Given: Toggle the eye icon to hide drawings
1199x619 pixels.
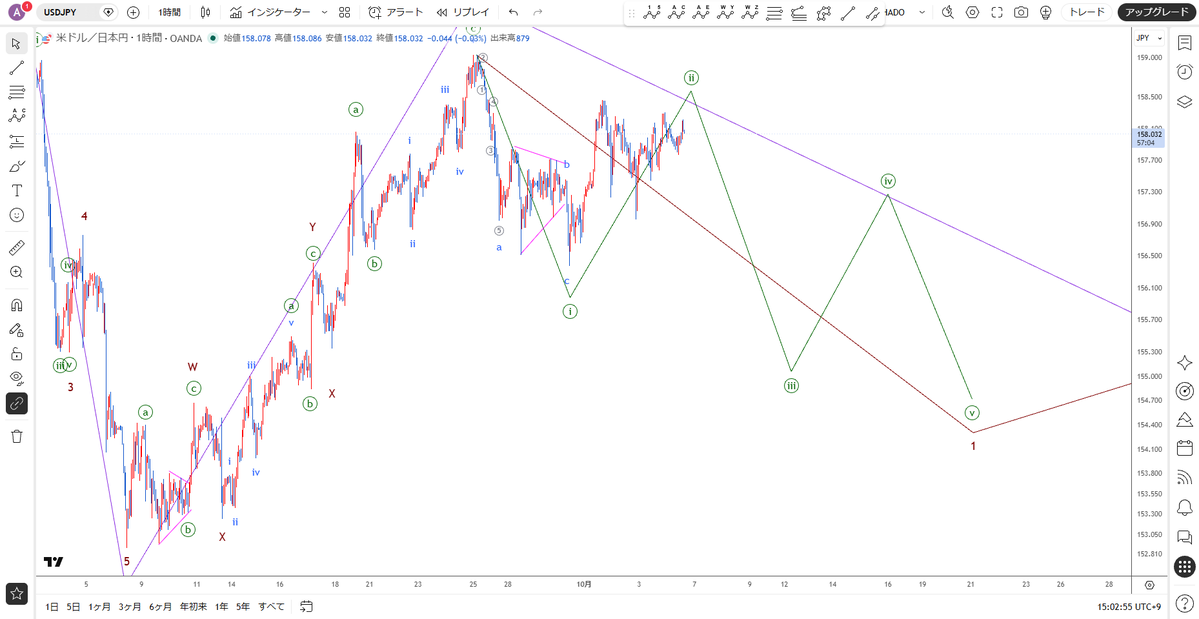Looking at the screenshot, I should 16,378.
